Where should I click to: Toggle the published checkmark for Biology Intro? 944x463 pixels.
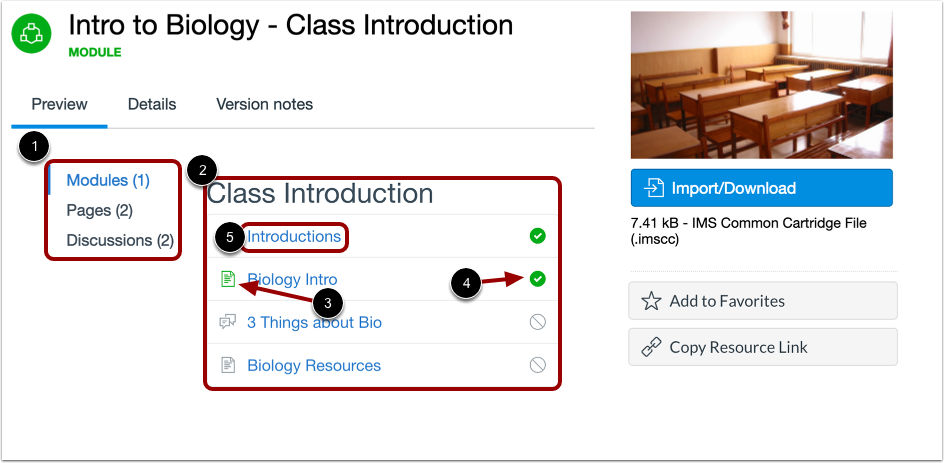[x=537, y=280]
